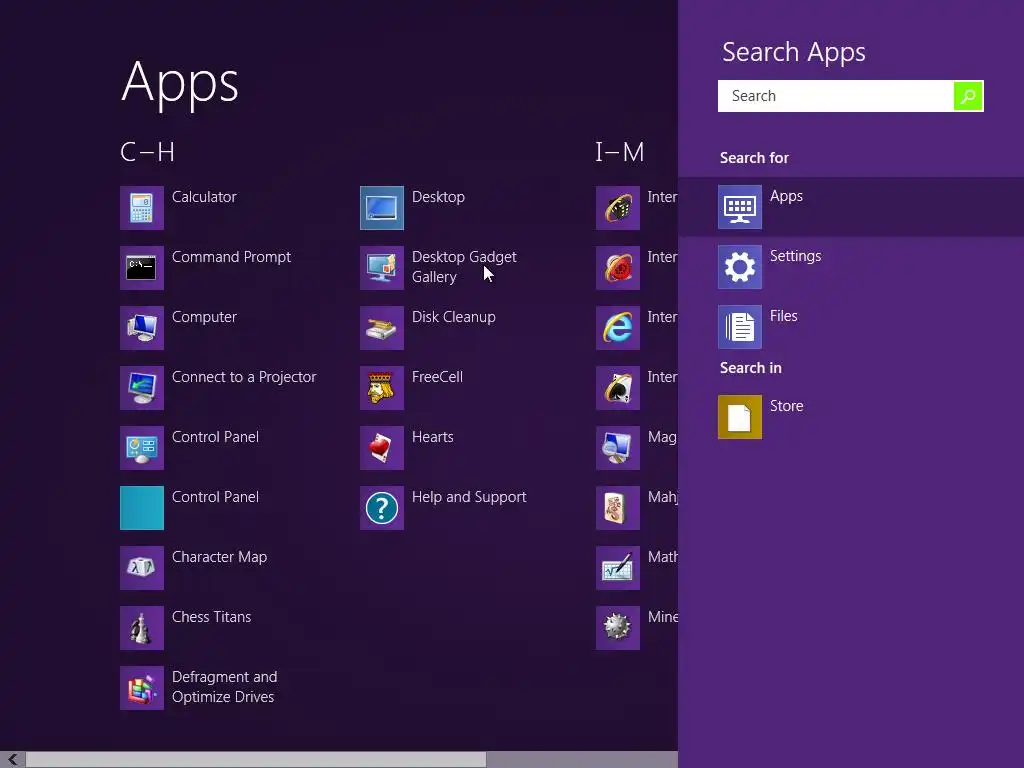1024x768 pixels.
Task: Focus the Search Apps text field
Action: click(x=835, y=96)
